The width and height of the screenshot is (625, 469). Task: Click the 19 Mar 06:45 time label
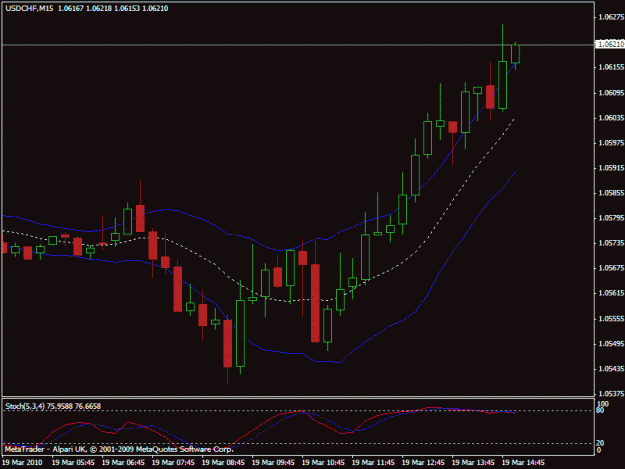[x=123, y=463]
